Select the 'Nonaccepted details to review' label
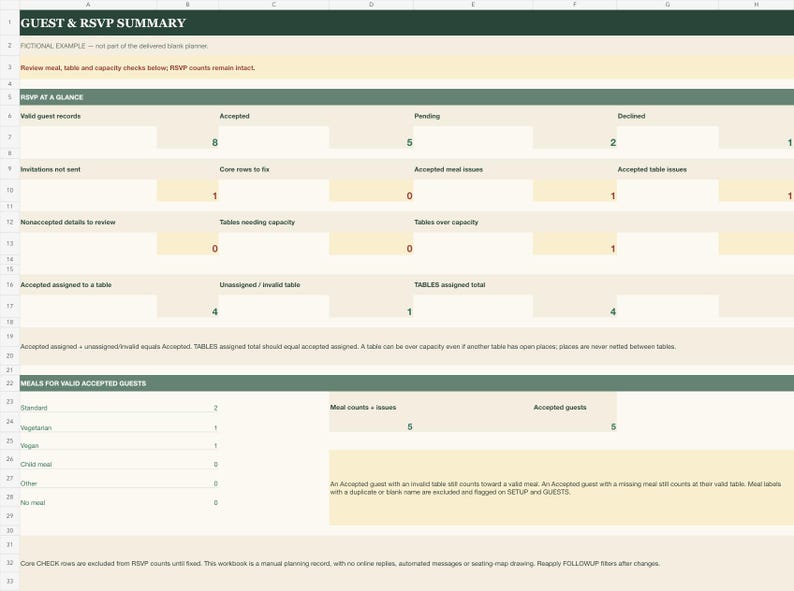 click(x=68, y=222)
